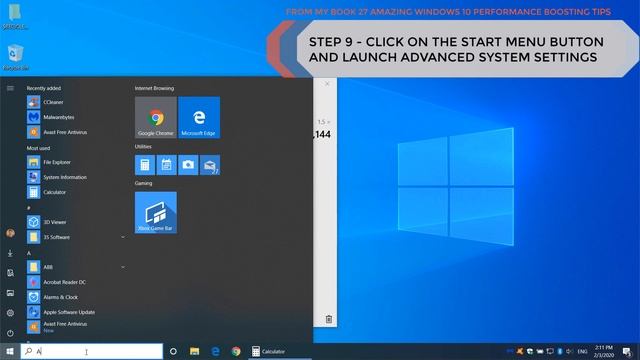
Task: Close the Calculator history panel
Action: pos(327,84)
